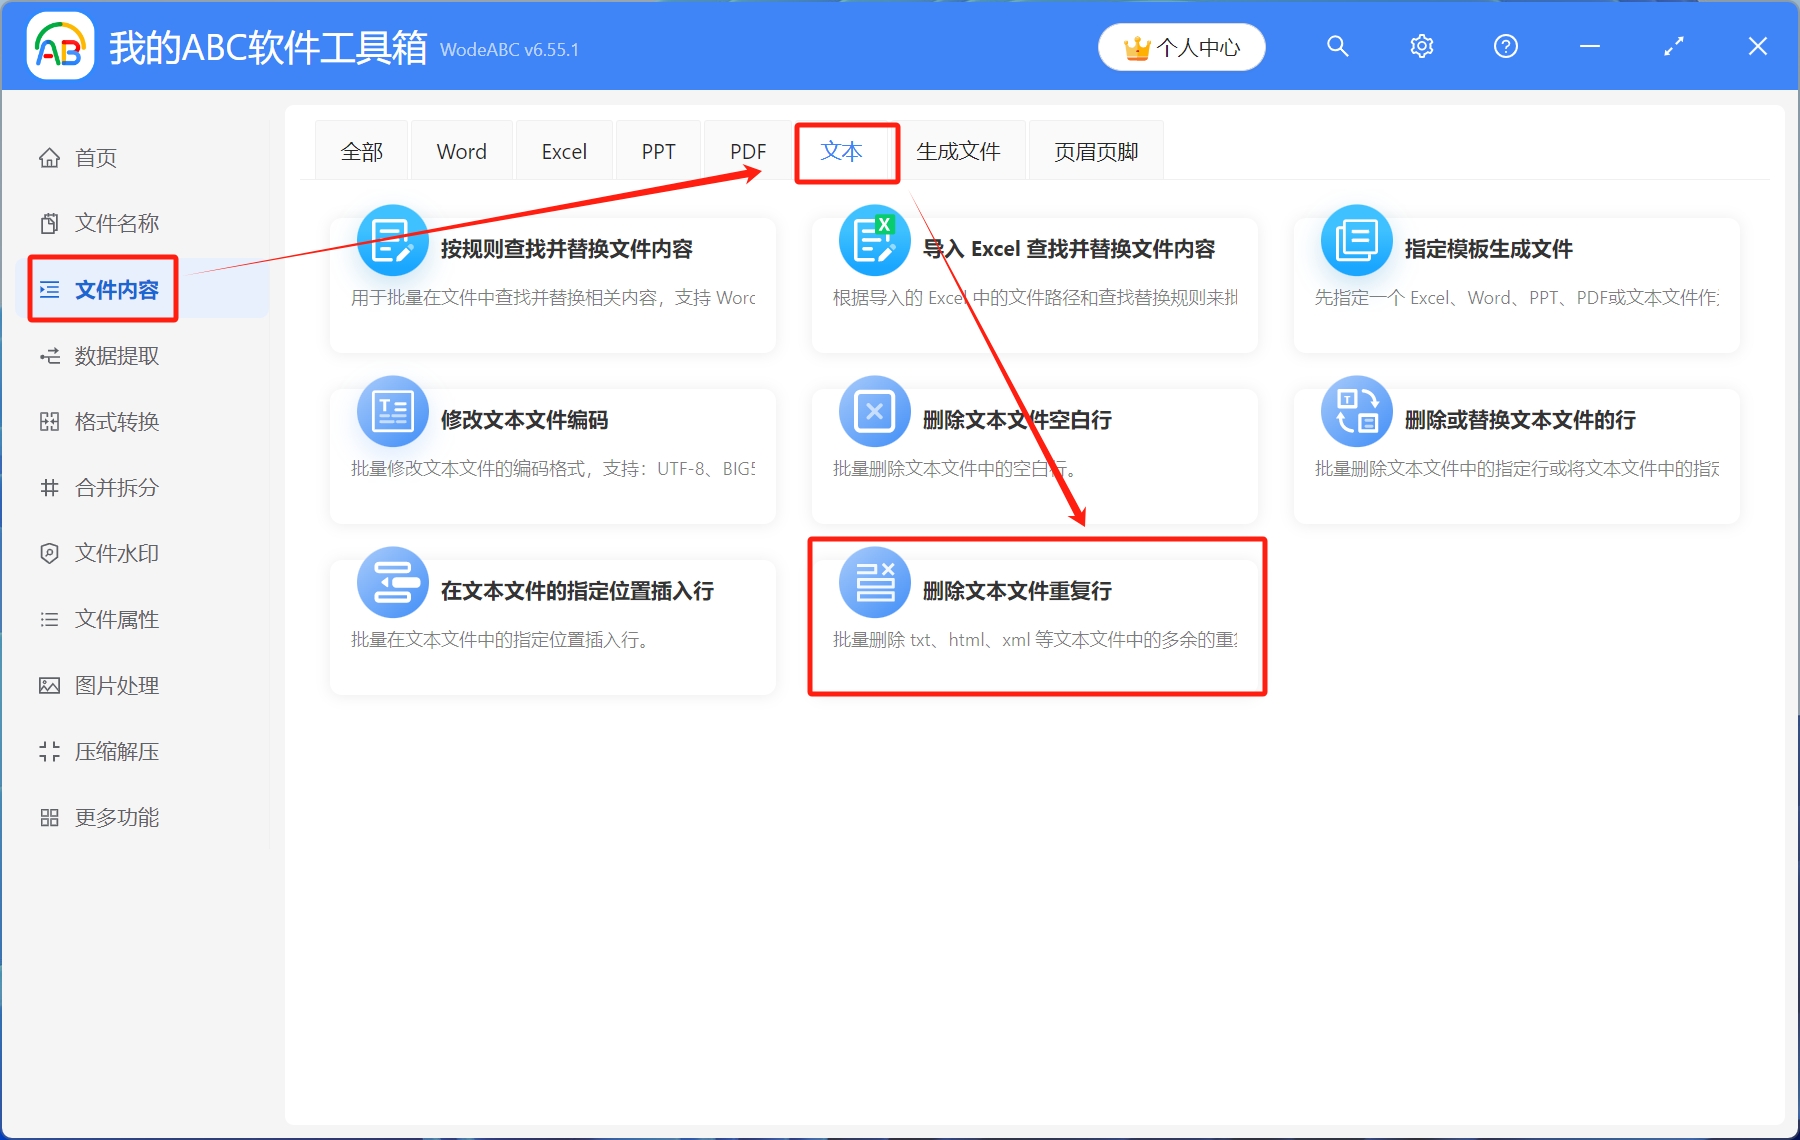Open the 页眉页脚 tab

(1096, 151)
